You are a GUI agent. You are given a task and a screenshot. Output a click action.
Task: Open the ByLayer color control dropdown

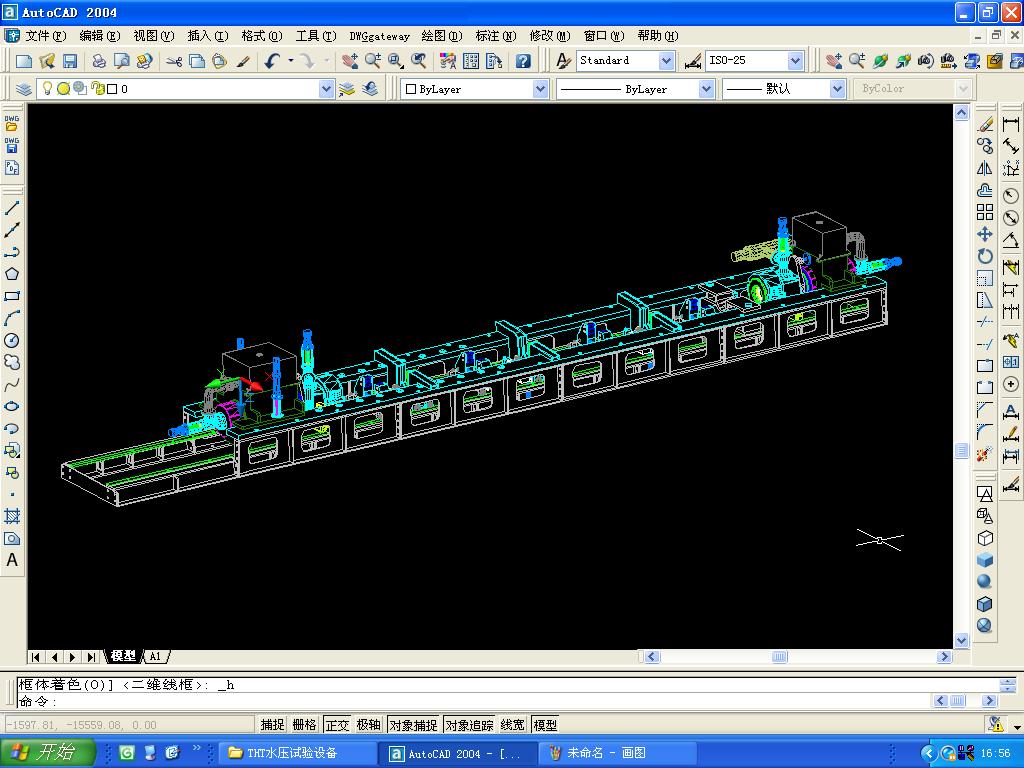(x=540, y=89)
